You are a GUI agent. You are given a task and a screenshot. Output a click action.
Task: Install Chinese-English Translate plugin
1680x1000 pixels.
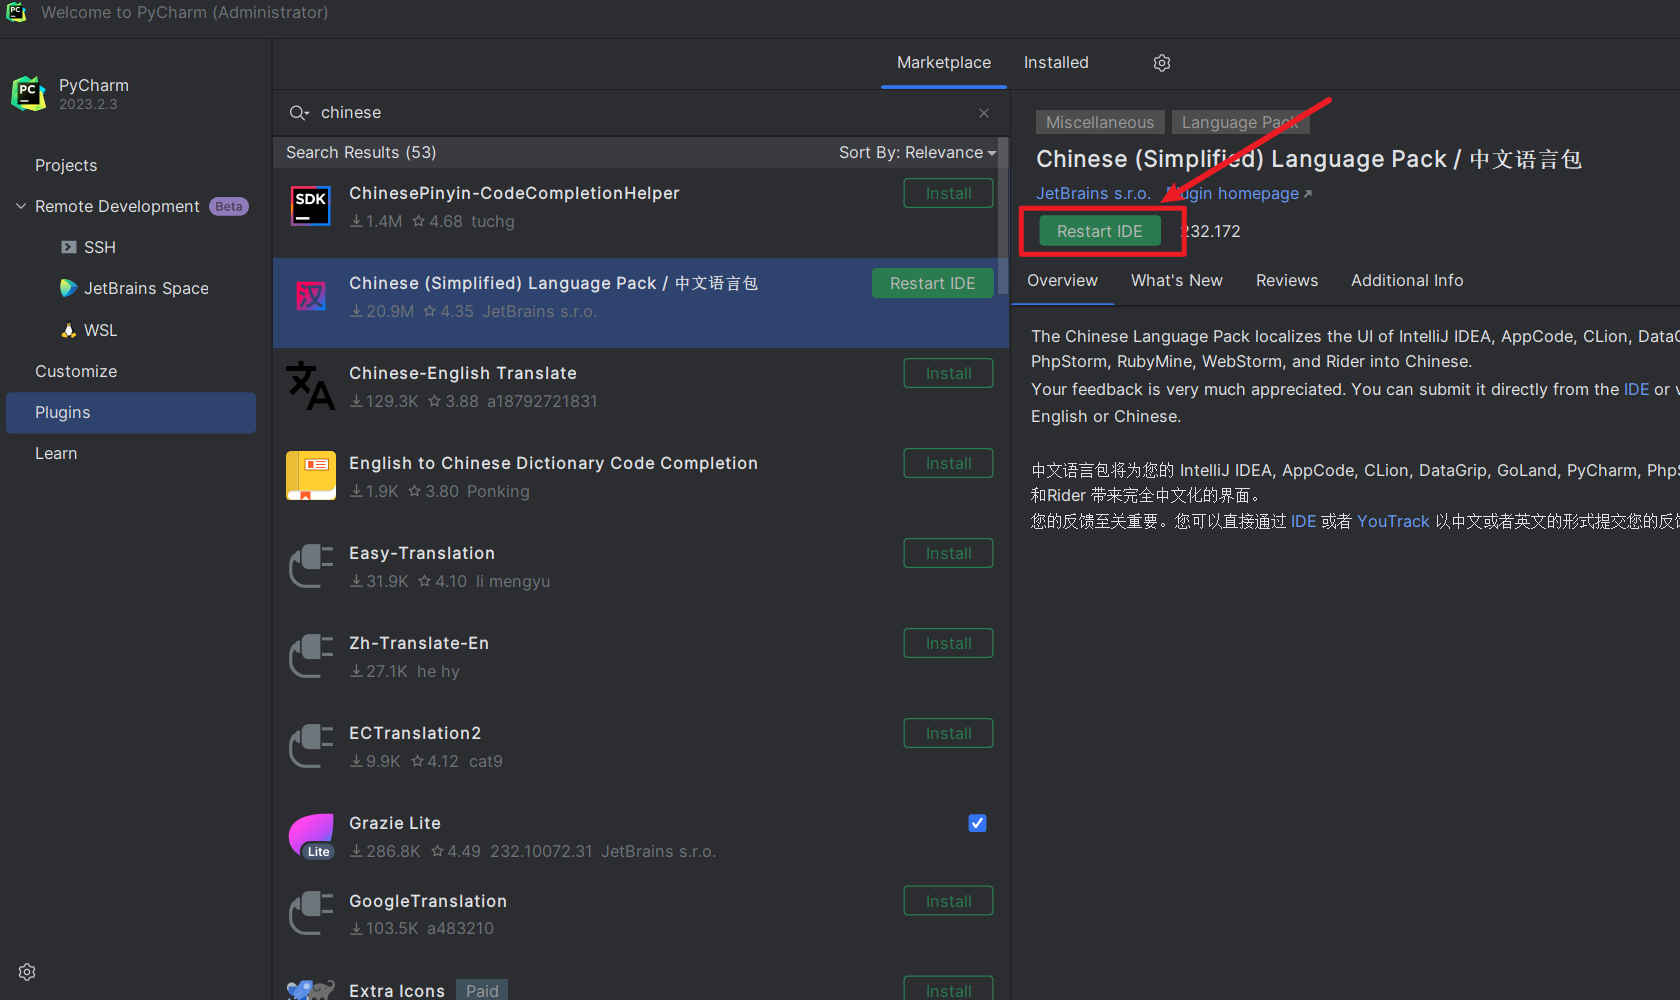948,373
